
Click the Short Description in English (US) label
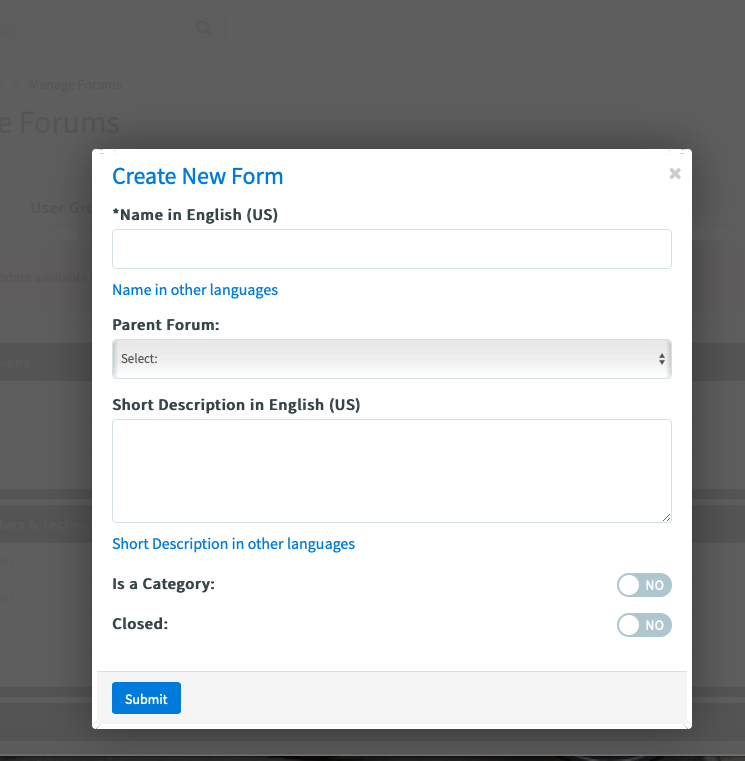point(236,405)
